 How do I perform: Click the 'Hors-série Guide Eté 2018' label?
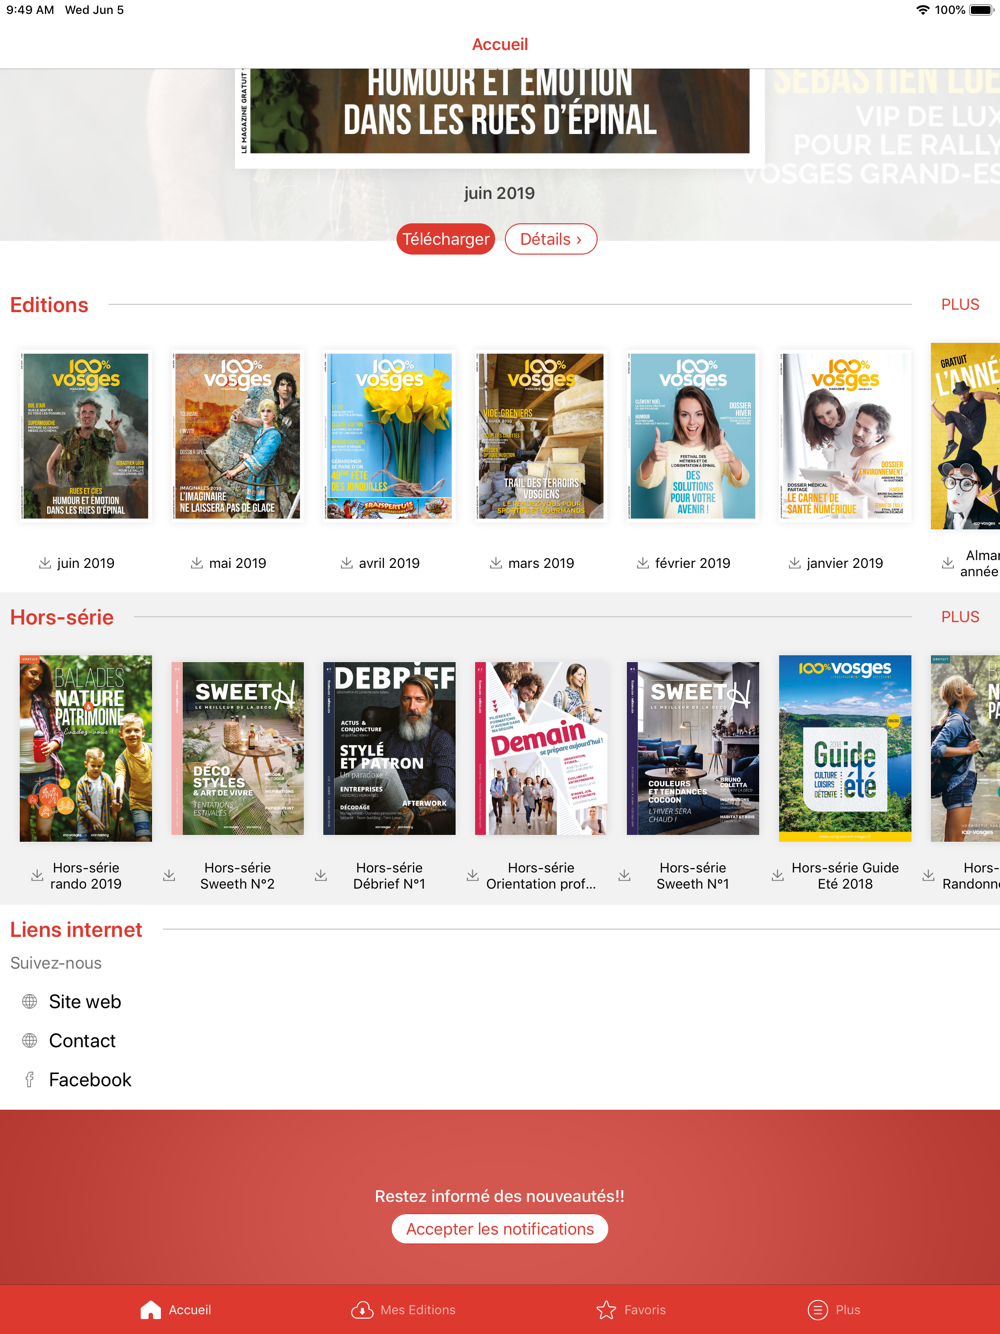coord(845,875)
